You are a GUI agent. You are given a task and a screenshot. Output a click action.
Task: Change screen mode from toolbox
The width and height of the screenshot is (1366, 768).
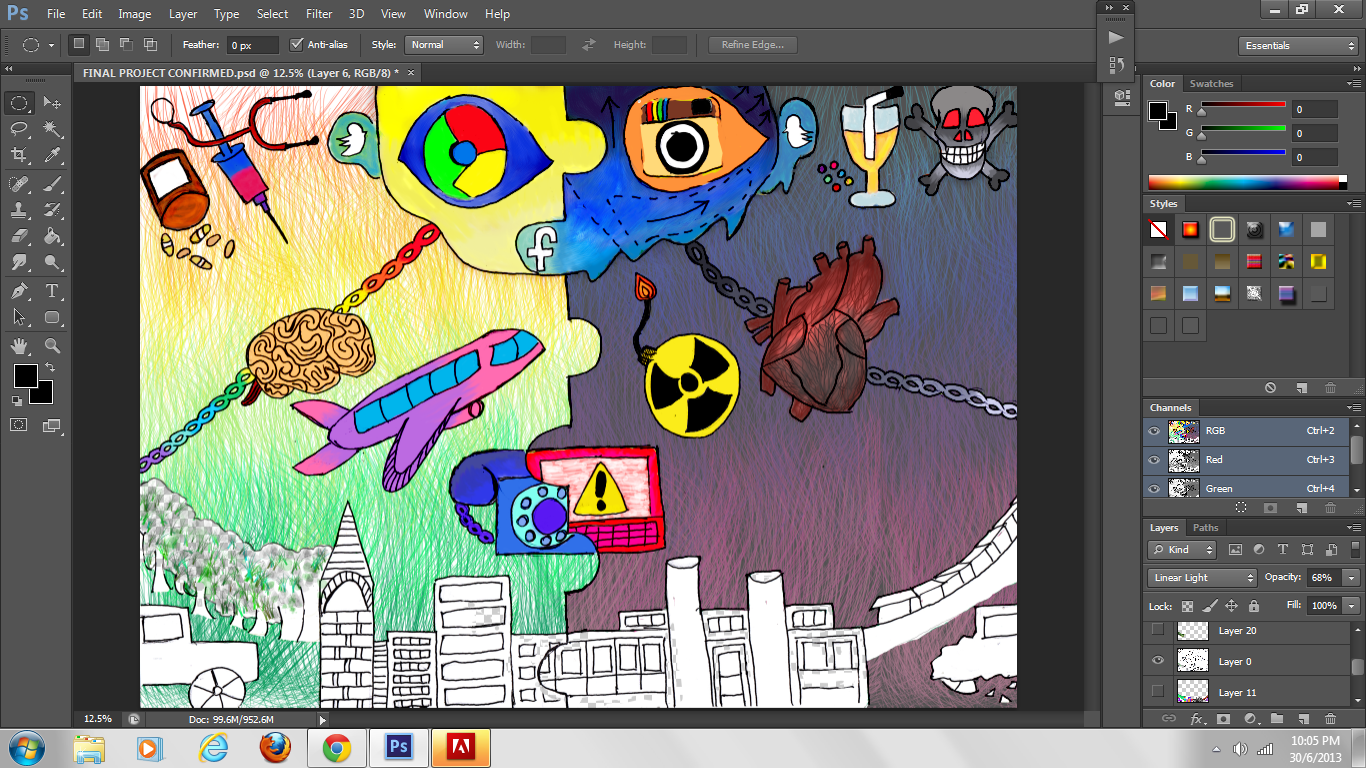52,425
